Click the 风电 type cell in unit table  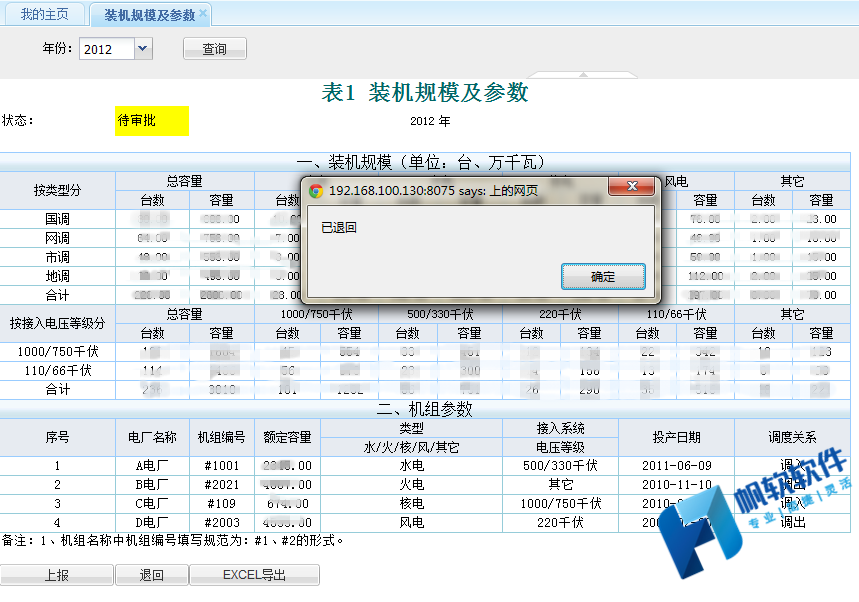411,523
